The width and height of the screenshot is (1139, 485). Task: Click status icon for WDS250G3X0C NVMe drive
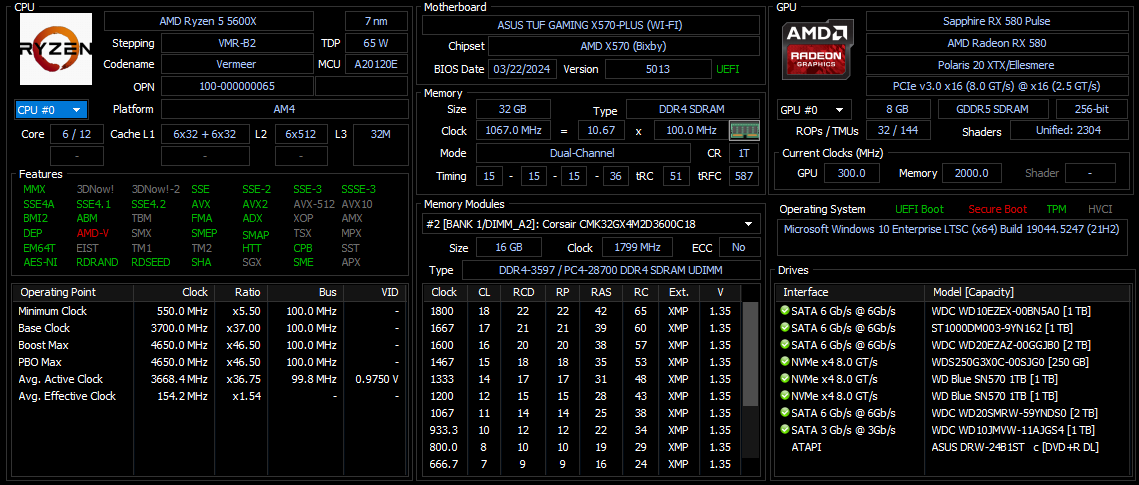point(785,362)
